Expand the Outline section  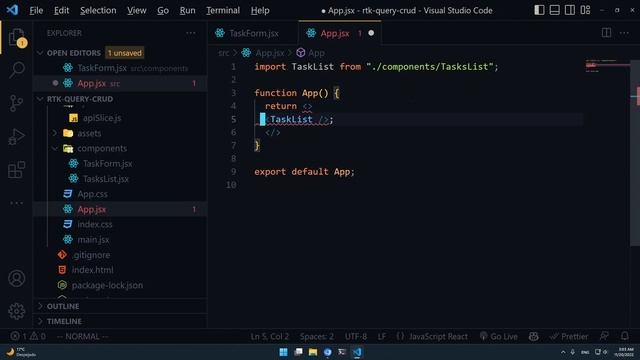(121, 306)
